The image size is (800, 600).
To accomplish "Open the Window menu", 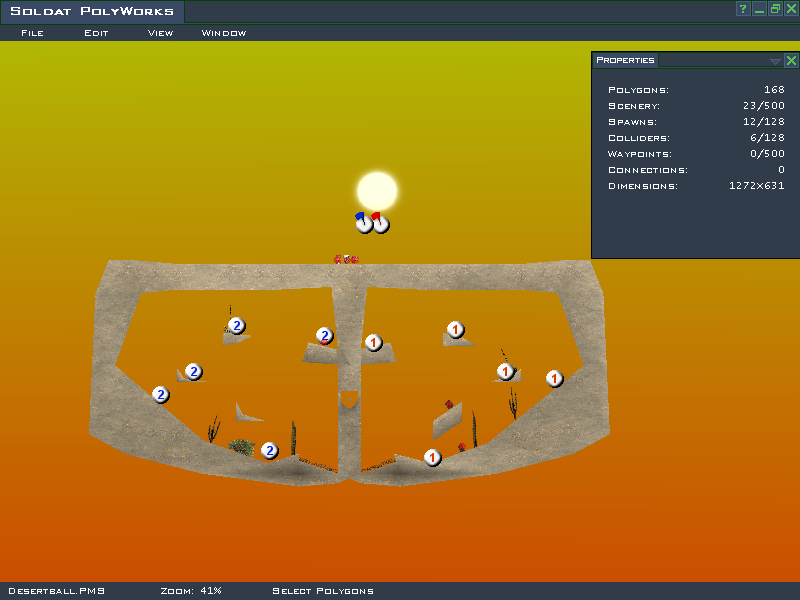I will click(x=224, y=33).
